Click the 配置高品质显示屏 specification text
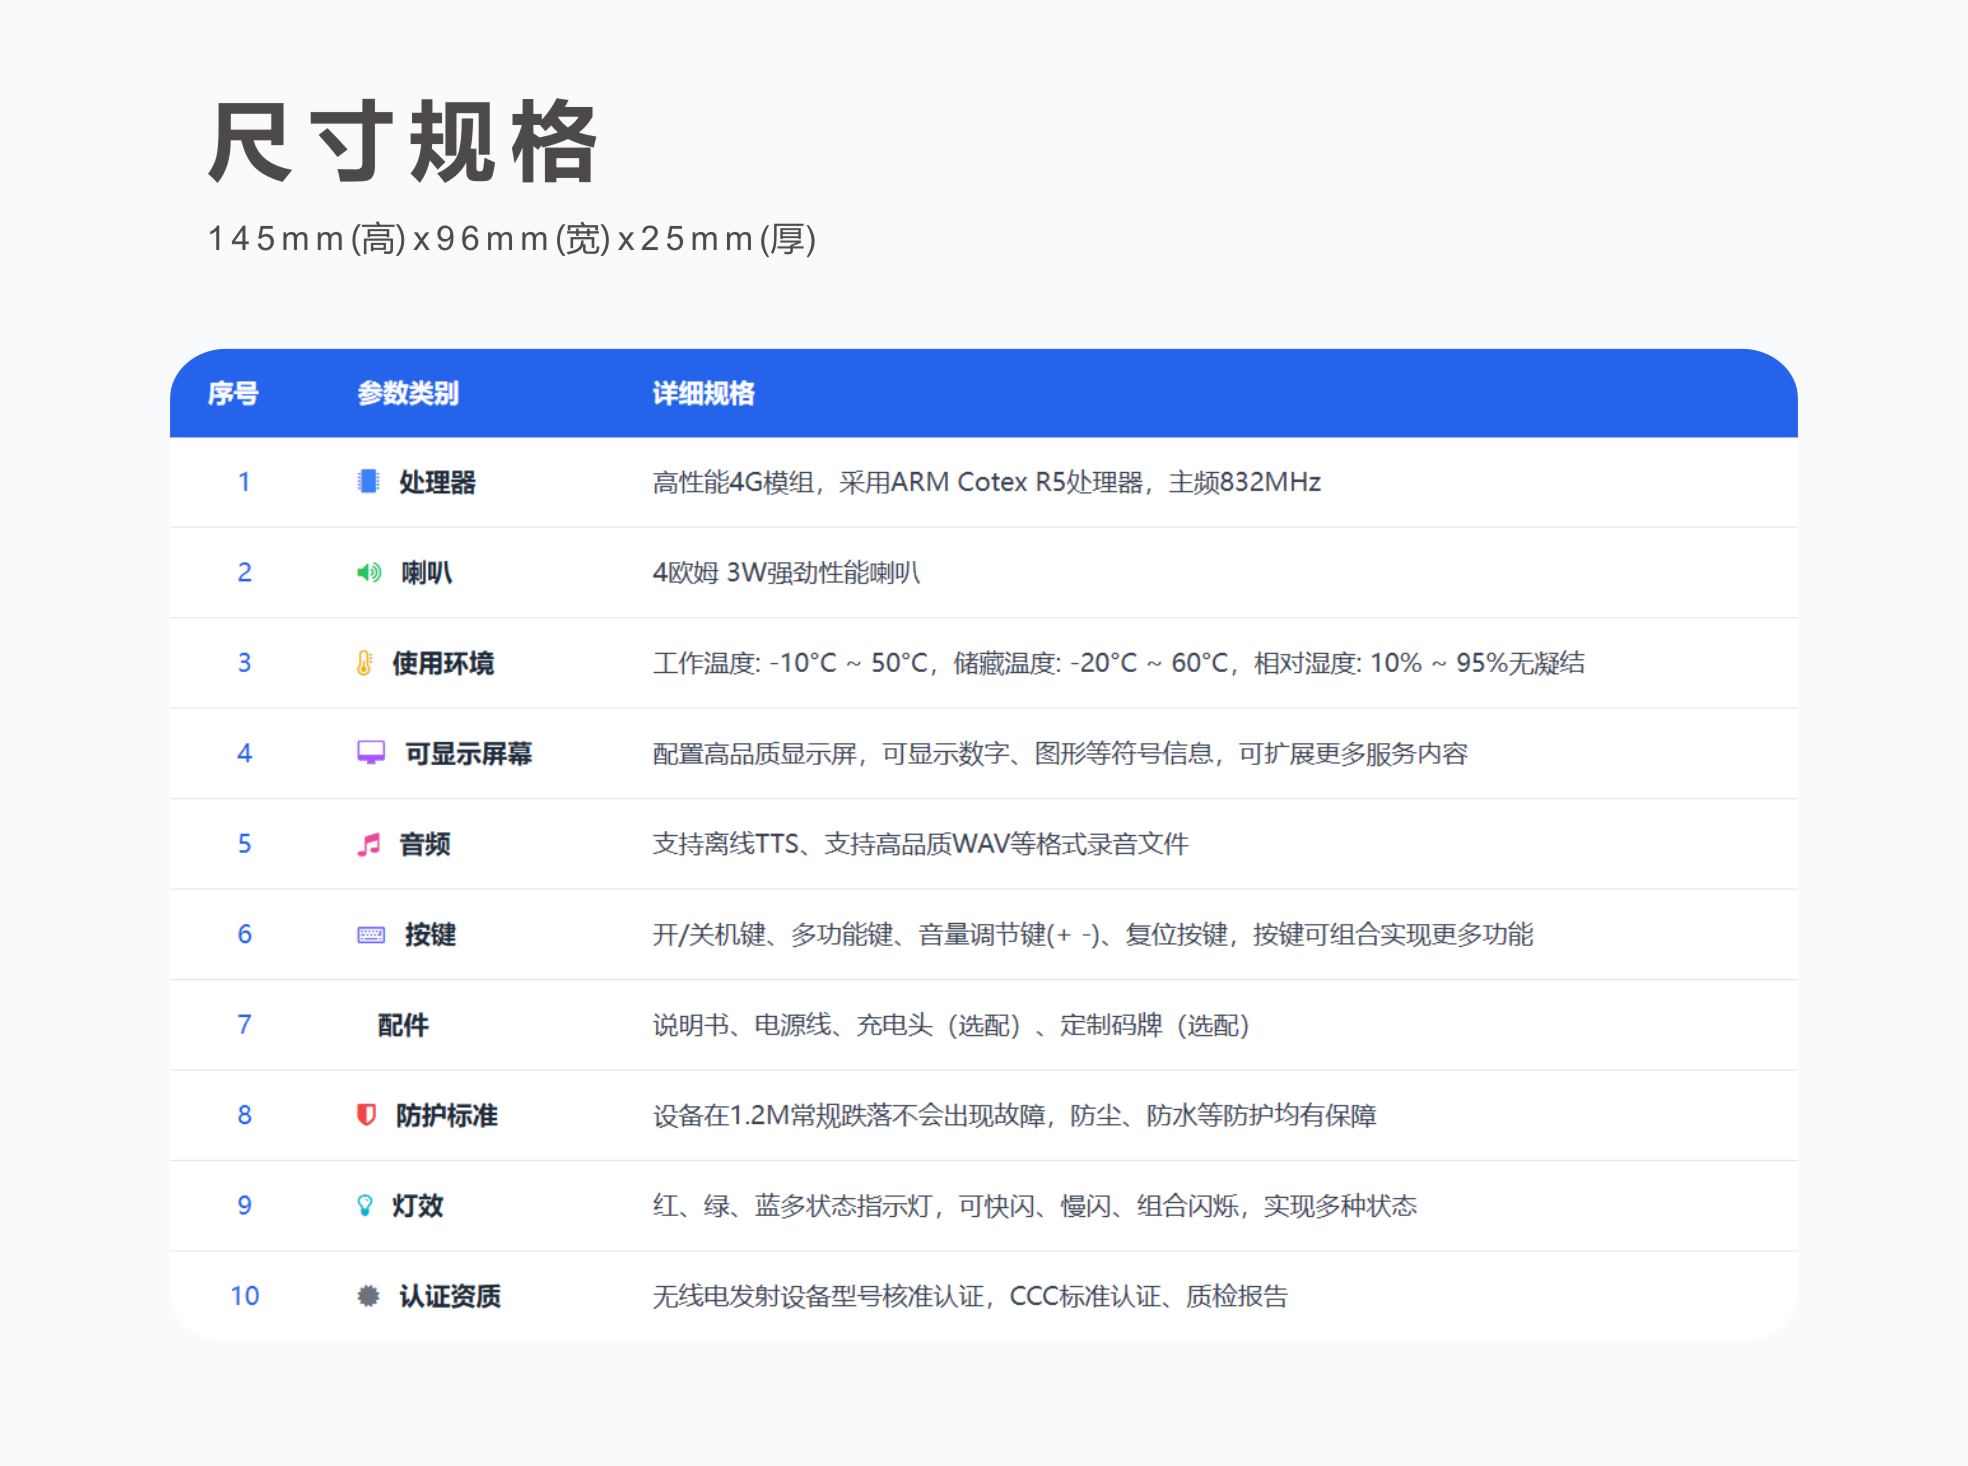 click(x=1060, y=754)
